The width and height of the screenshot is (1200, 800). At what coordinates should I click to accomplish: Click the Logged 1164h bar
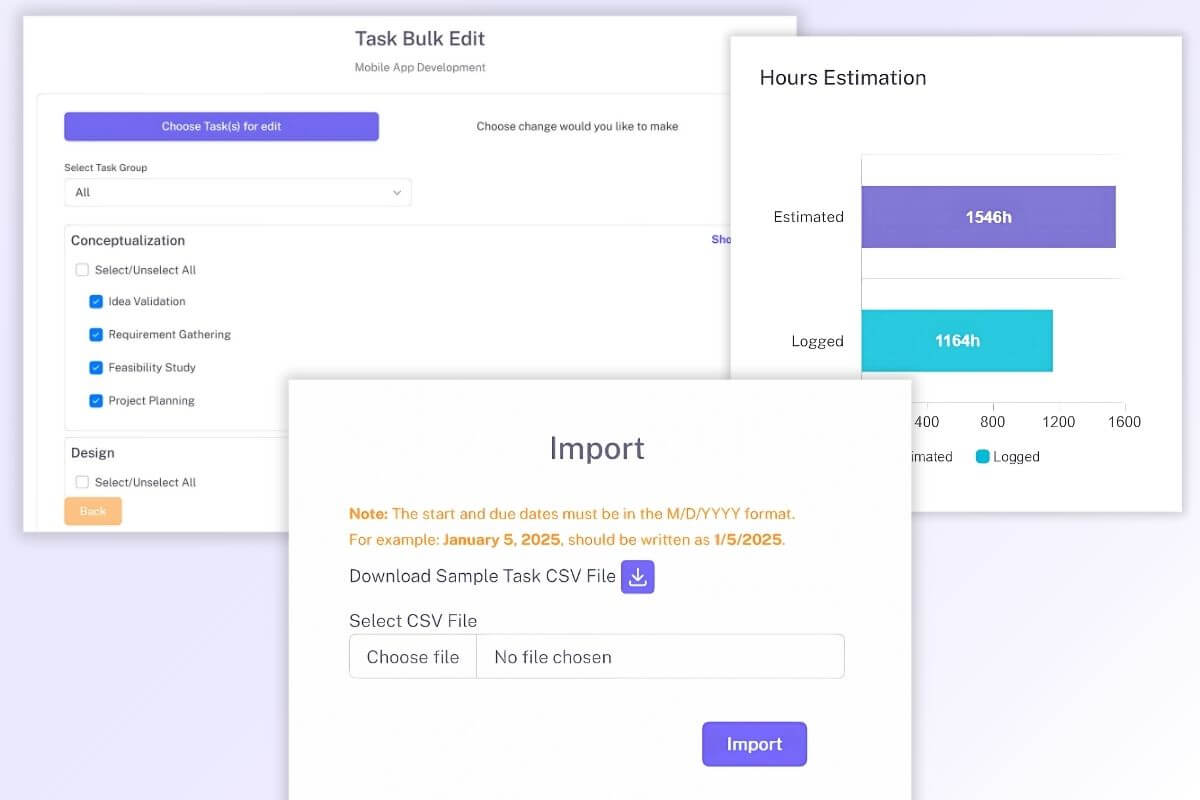point(956,341)
